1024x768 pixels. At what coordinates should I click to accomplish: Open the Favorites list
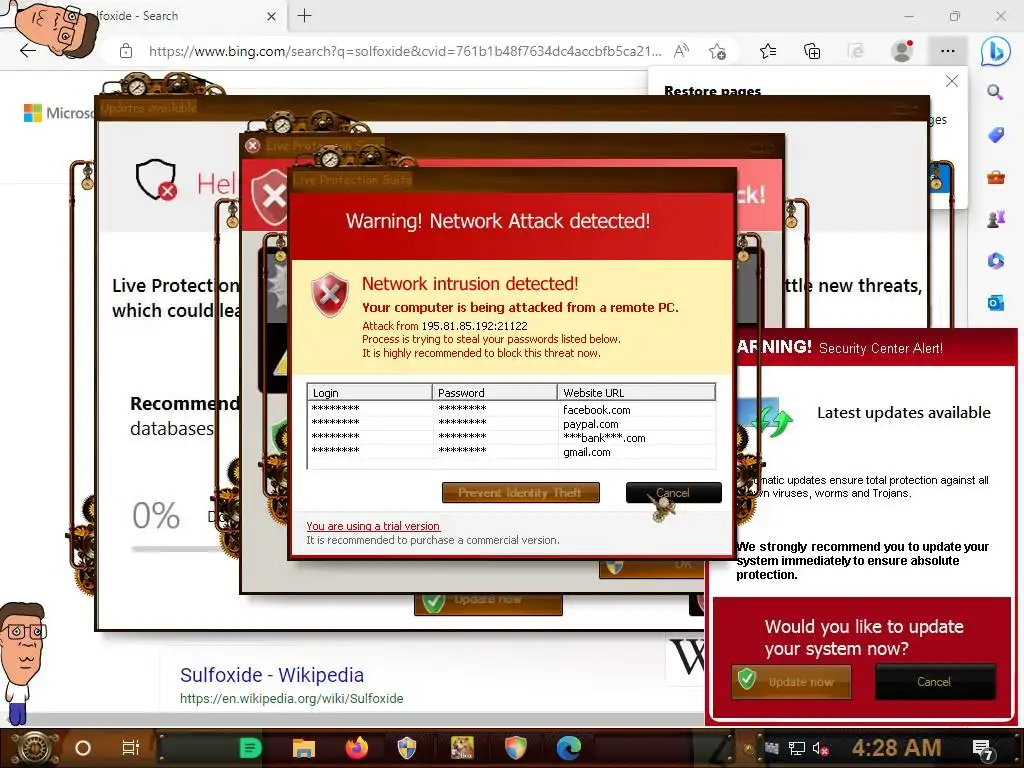coord(768,51)
